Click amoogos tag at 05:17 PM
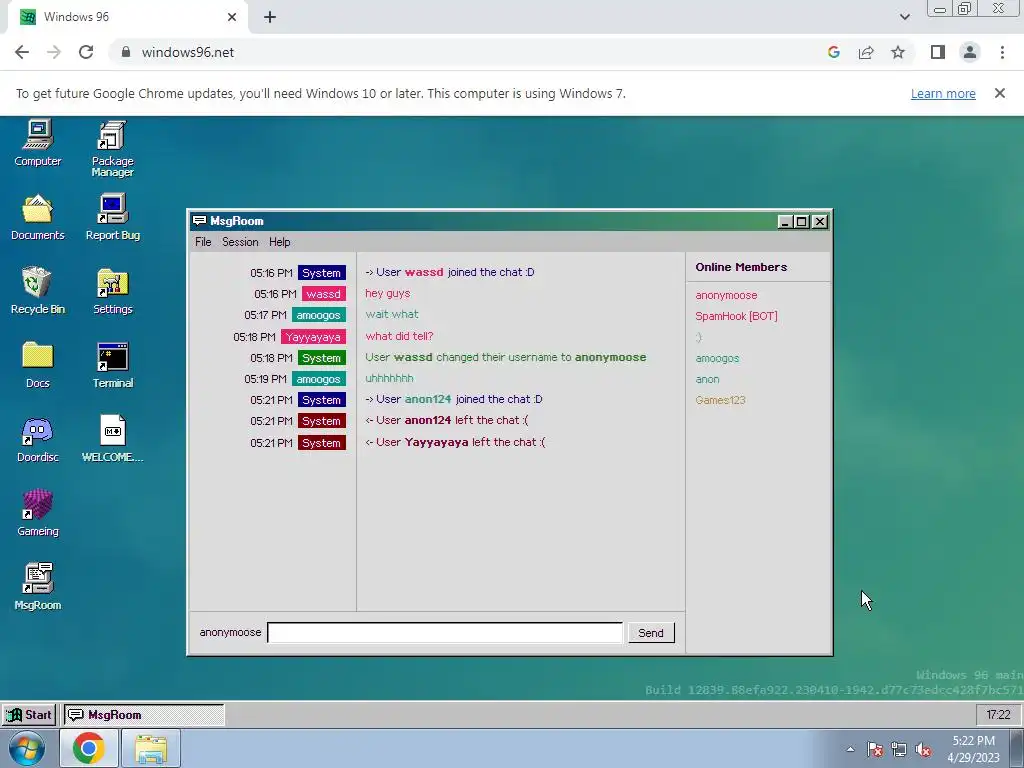The height and width of the screenshot is (768, 1024). point(319,315)
